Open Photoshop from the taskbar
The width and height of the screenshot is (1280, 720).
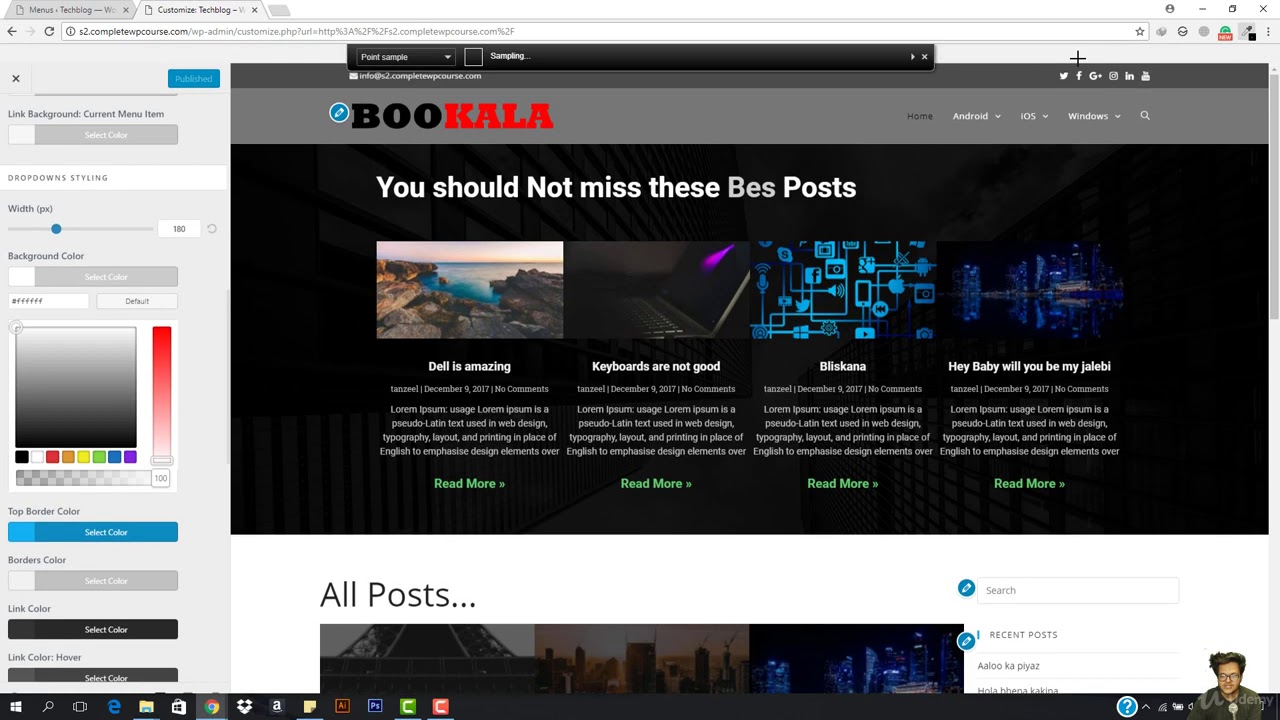(x=375, y=707)
